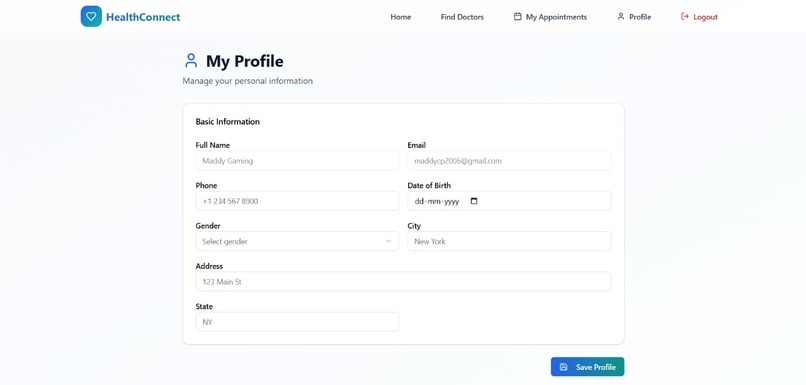Screen dimensions: 806x385
Task: Click the HealthConnect heart logo icon
Action: tap(91, 16)
